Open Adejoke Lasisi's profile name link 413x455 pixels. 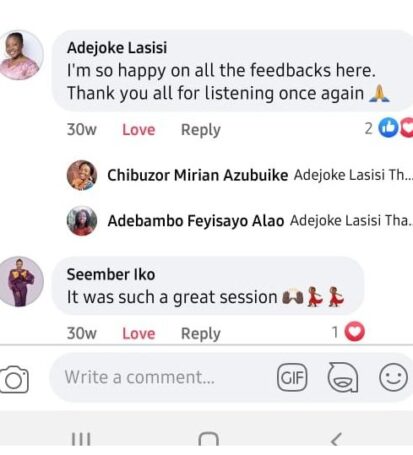point(117,48)
